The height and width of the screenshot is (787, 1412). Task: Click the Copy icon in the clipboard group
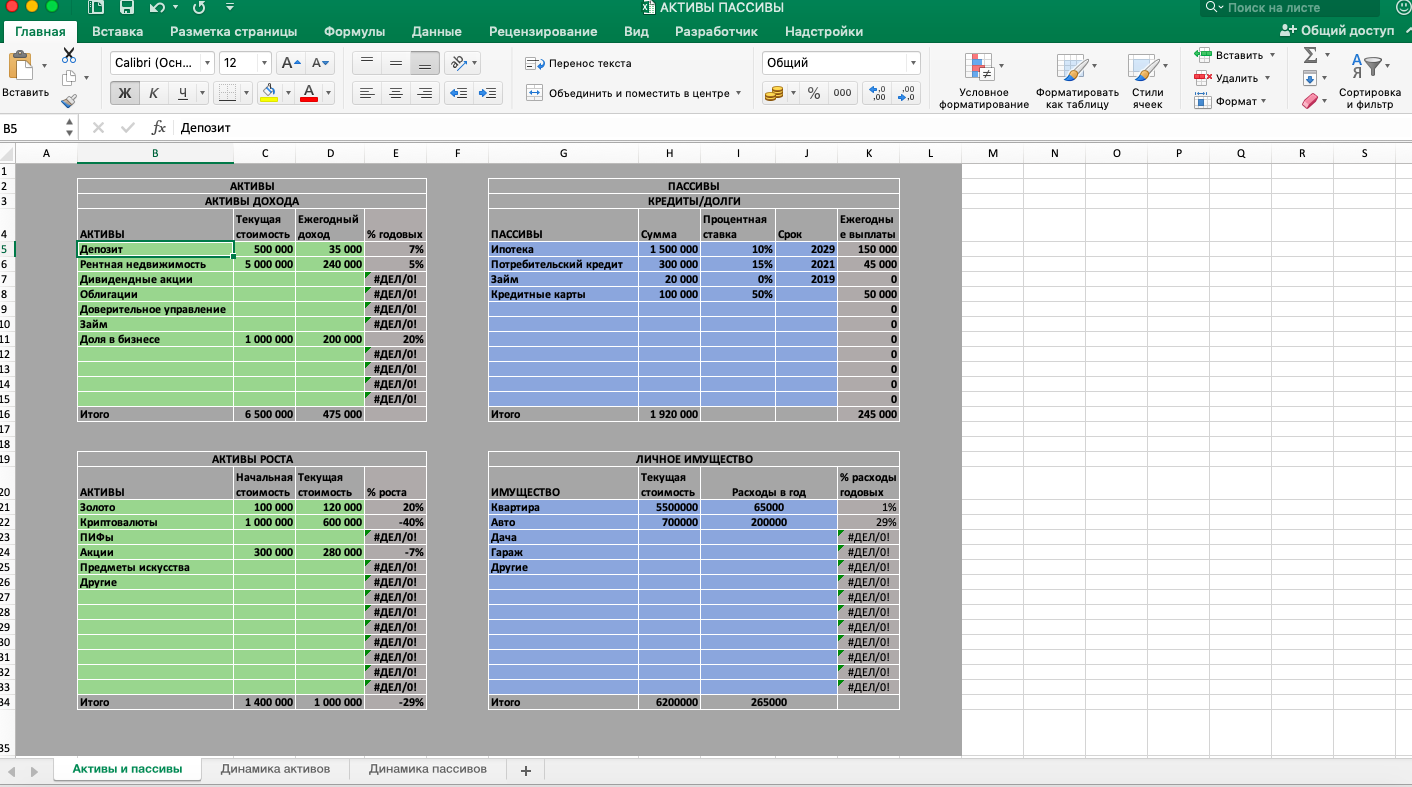pos(69,78)
